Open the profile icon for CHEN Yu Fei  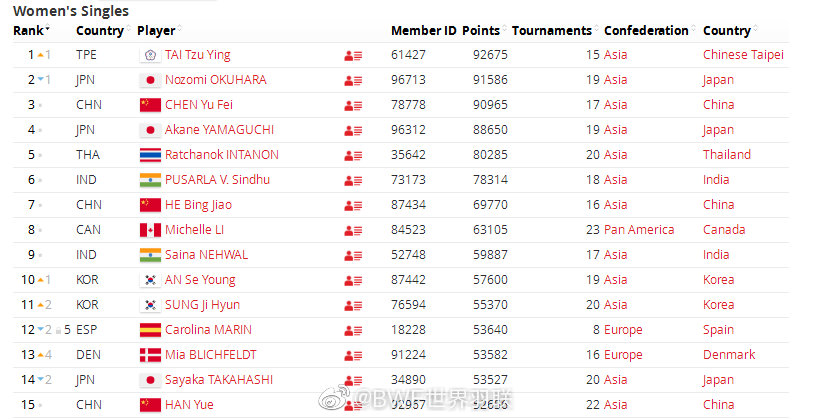point(353,105)
